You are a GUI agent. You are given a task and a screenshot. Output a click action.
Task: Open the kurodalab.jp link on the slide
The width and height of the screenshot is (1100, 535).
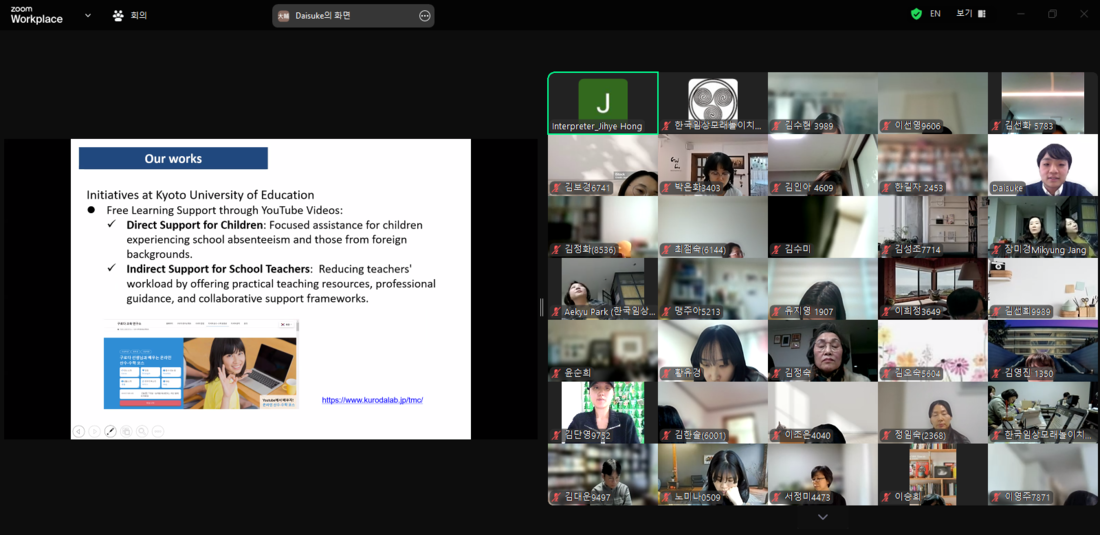coord(373,400)
